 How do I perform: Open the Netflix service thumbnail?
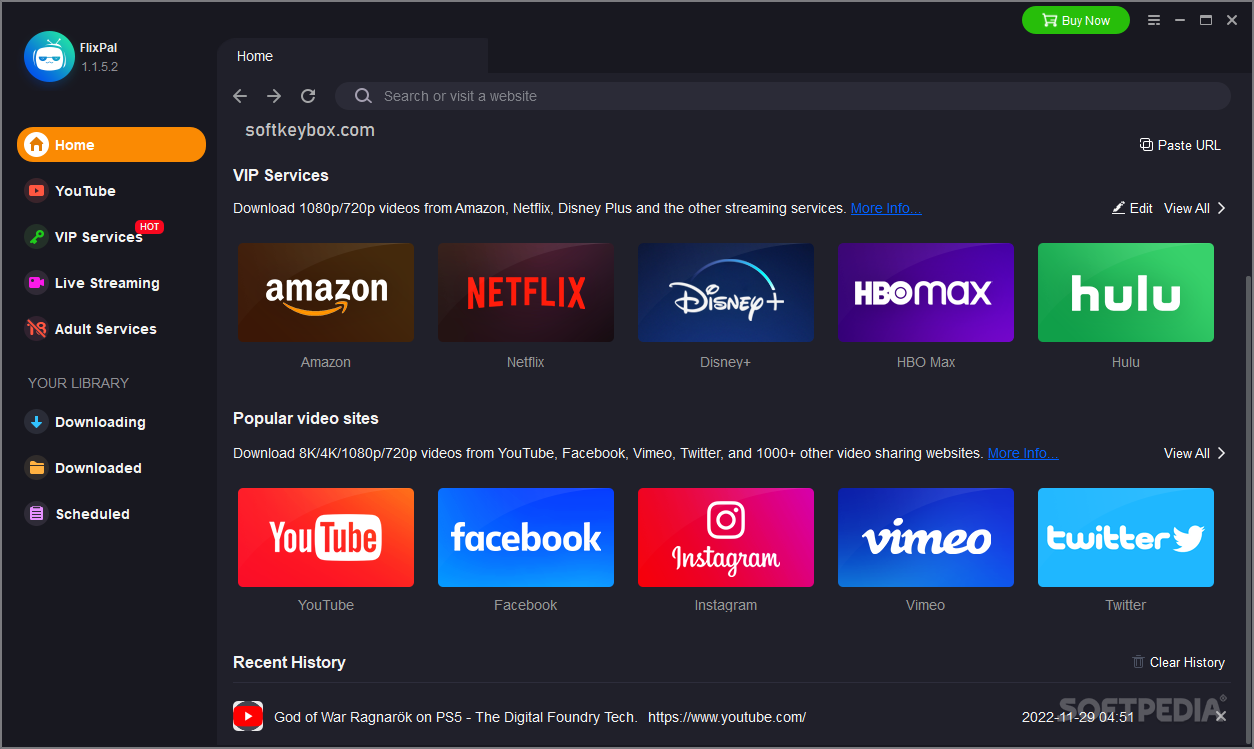point(525,293)
